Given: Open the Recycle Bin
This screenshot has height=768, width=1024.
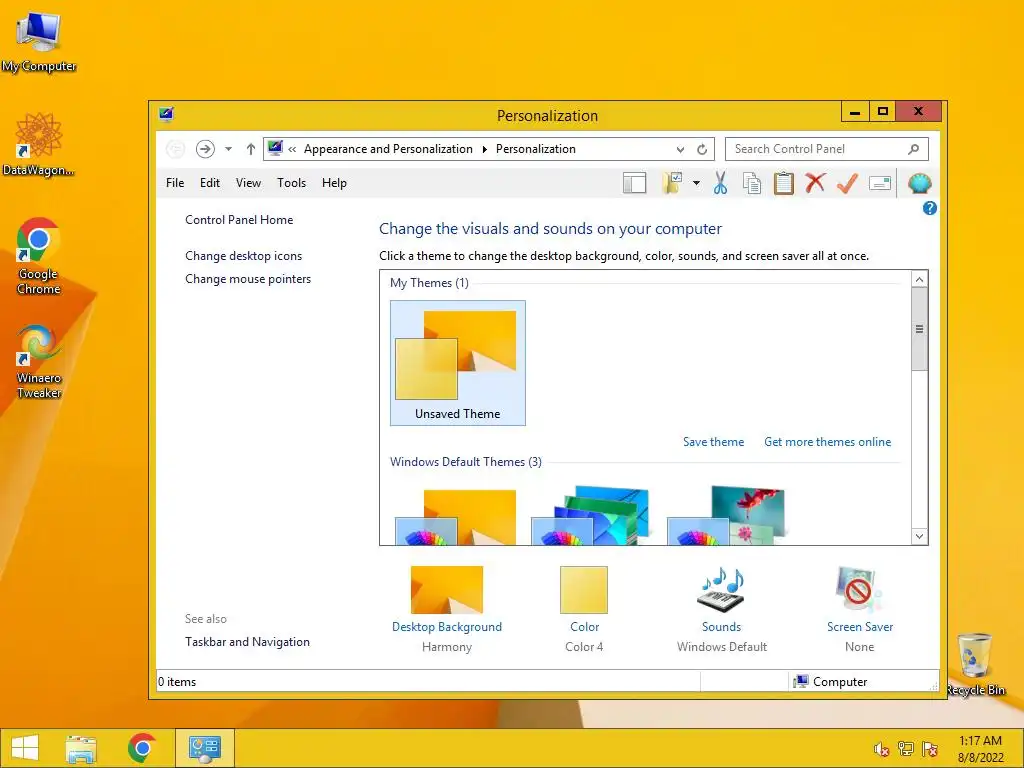Looking at the screenshot, I should [x=975, y=664].
